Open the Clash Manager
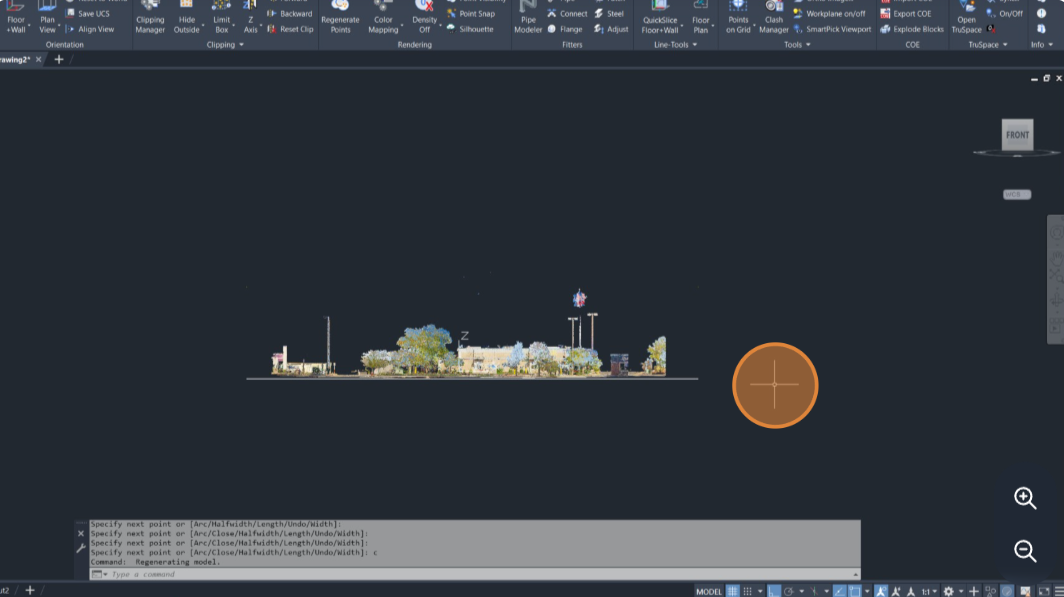The width and height of the screenshot is (1064, 597). coord(773,18)
